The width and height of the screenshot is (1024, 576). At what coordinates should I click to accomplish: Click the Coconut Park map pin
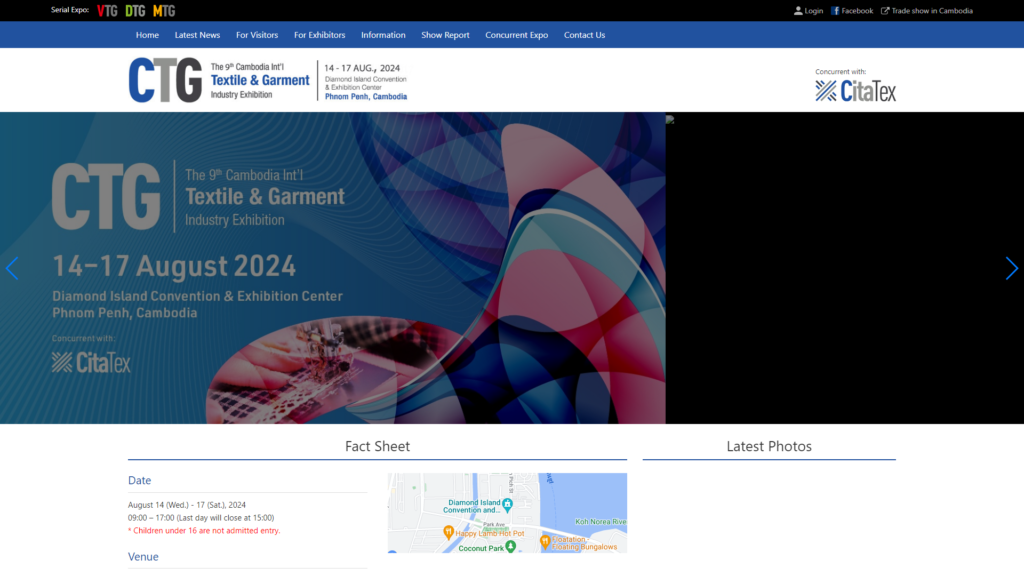point(511,546)
